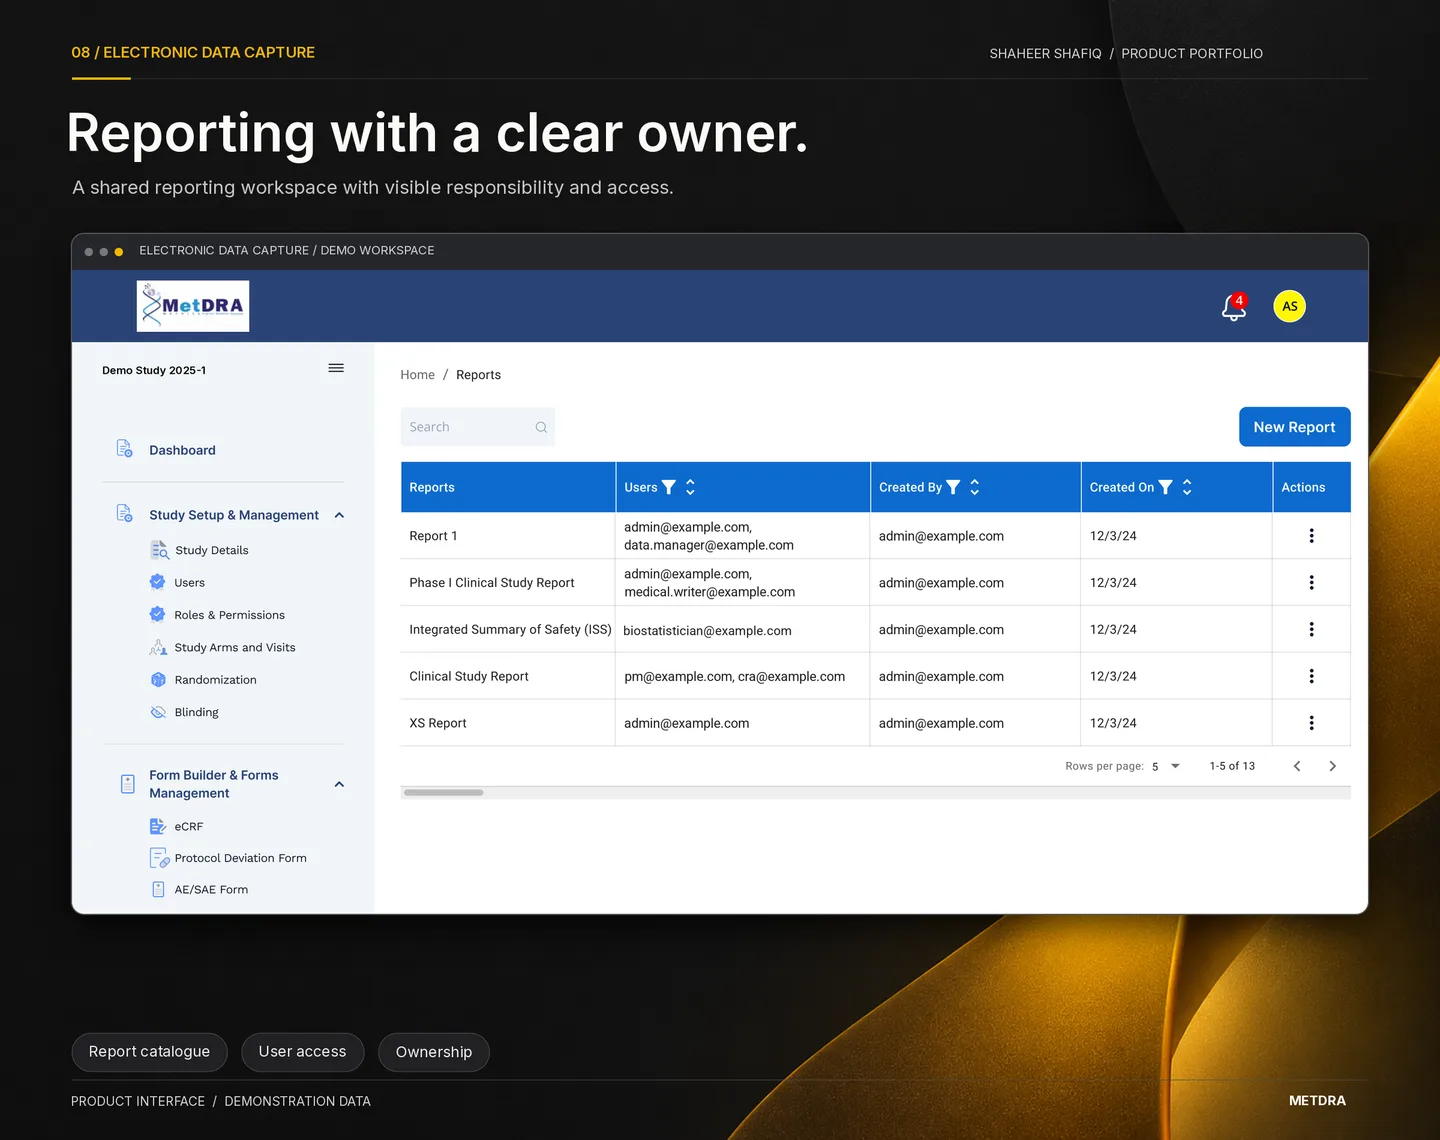Sort the Created On column
1440x1140 pixels.
click(x=1187, y=487)
